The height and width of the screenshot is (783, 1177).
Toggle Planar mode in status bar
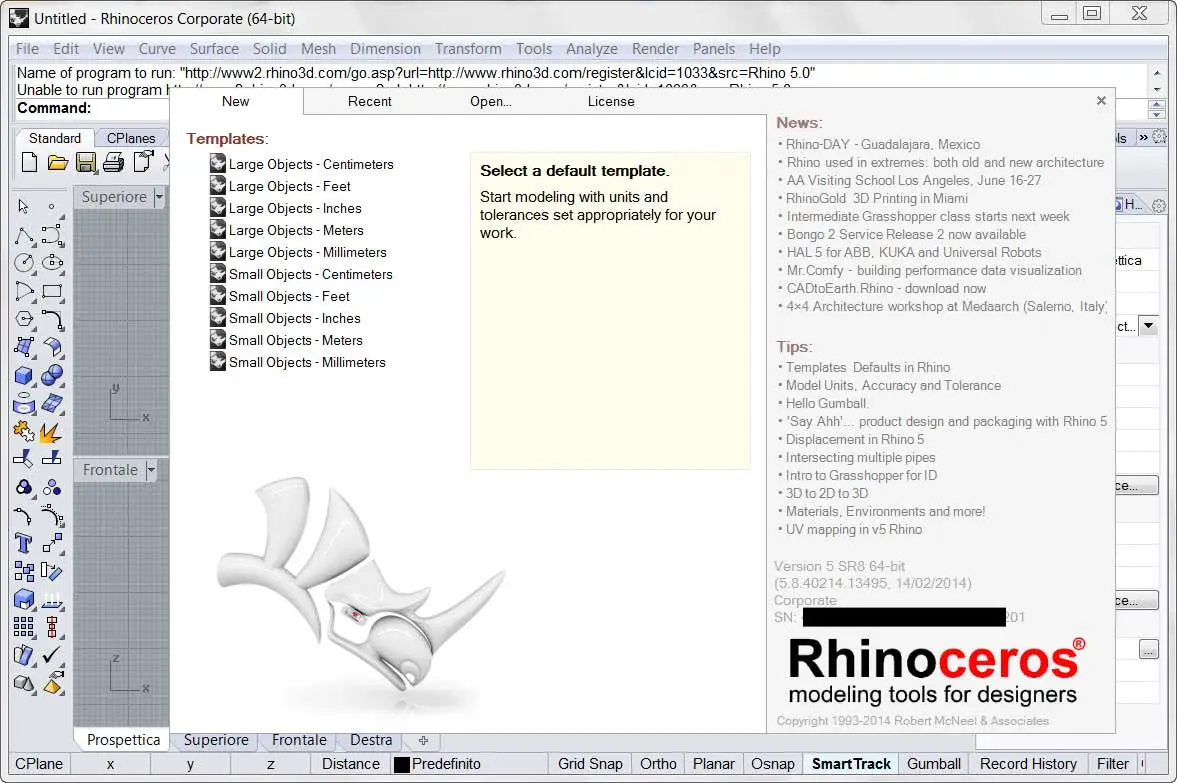[713, 763]
